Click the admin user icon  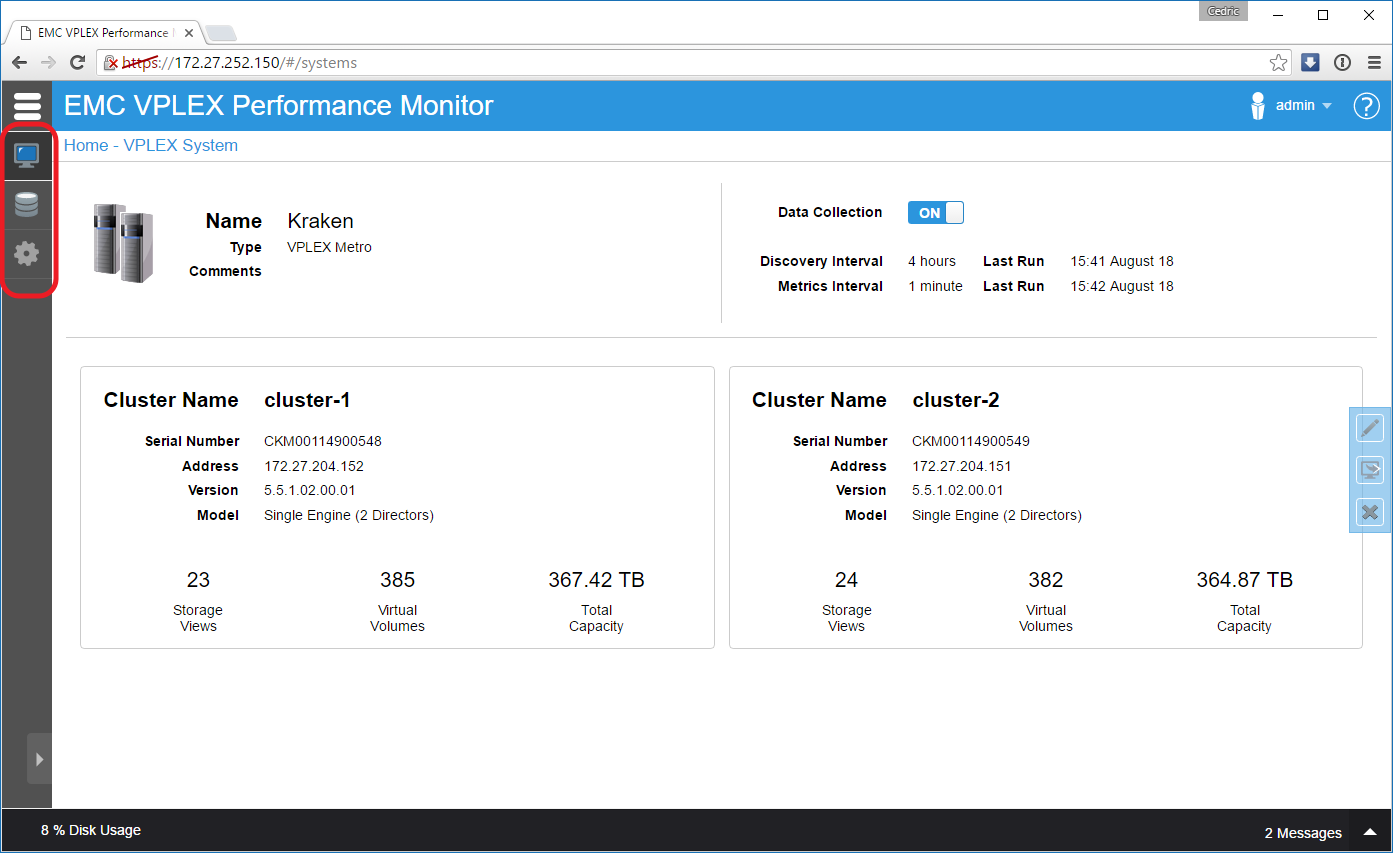[x=1258, y=106]
